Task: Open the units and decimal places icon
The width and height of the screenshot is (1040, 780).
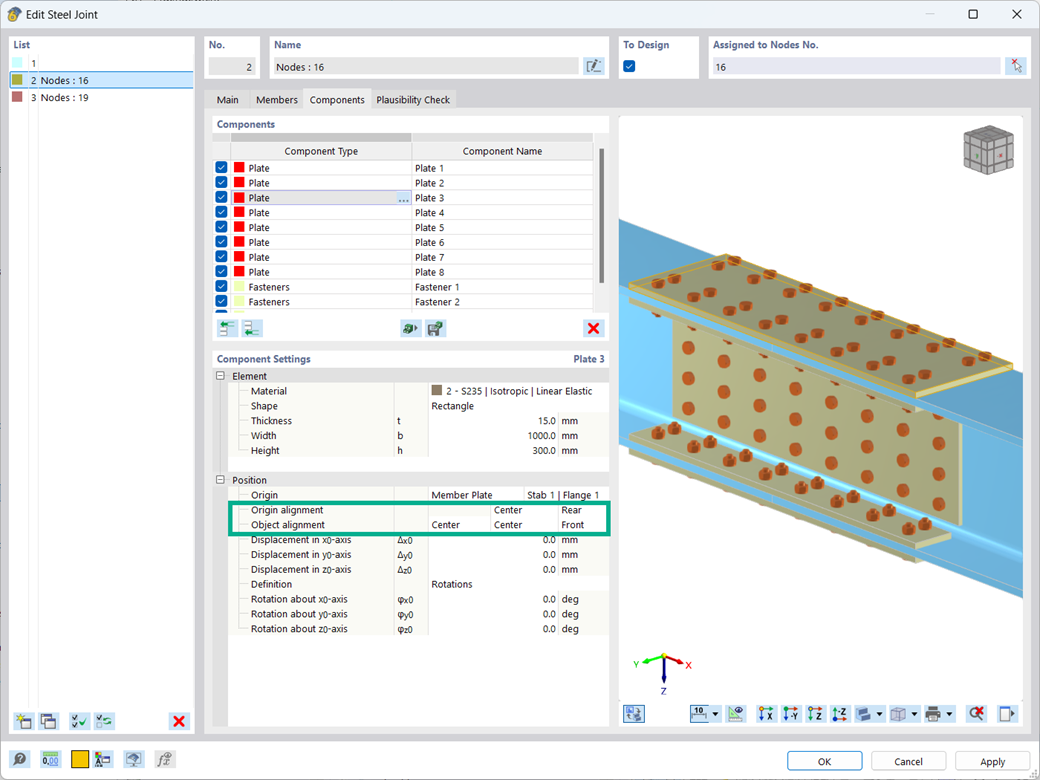Action: (x=50, y=759)
